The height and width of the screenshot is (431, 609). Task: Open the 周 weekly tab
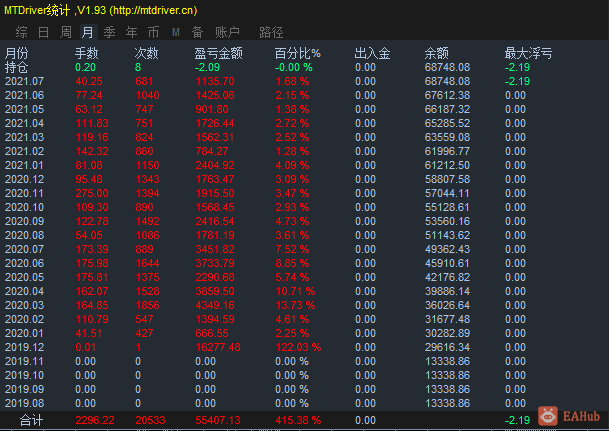66,32
